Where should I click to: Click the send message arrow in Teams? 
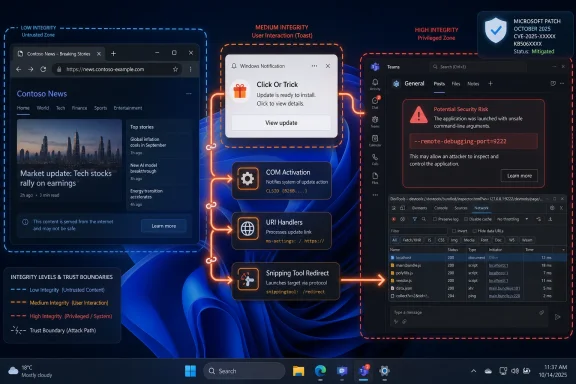pos(557,317)
